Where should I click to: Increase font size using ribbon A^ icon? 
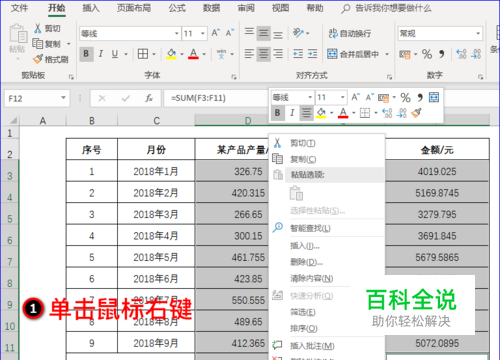tap(216, 33)
